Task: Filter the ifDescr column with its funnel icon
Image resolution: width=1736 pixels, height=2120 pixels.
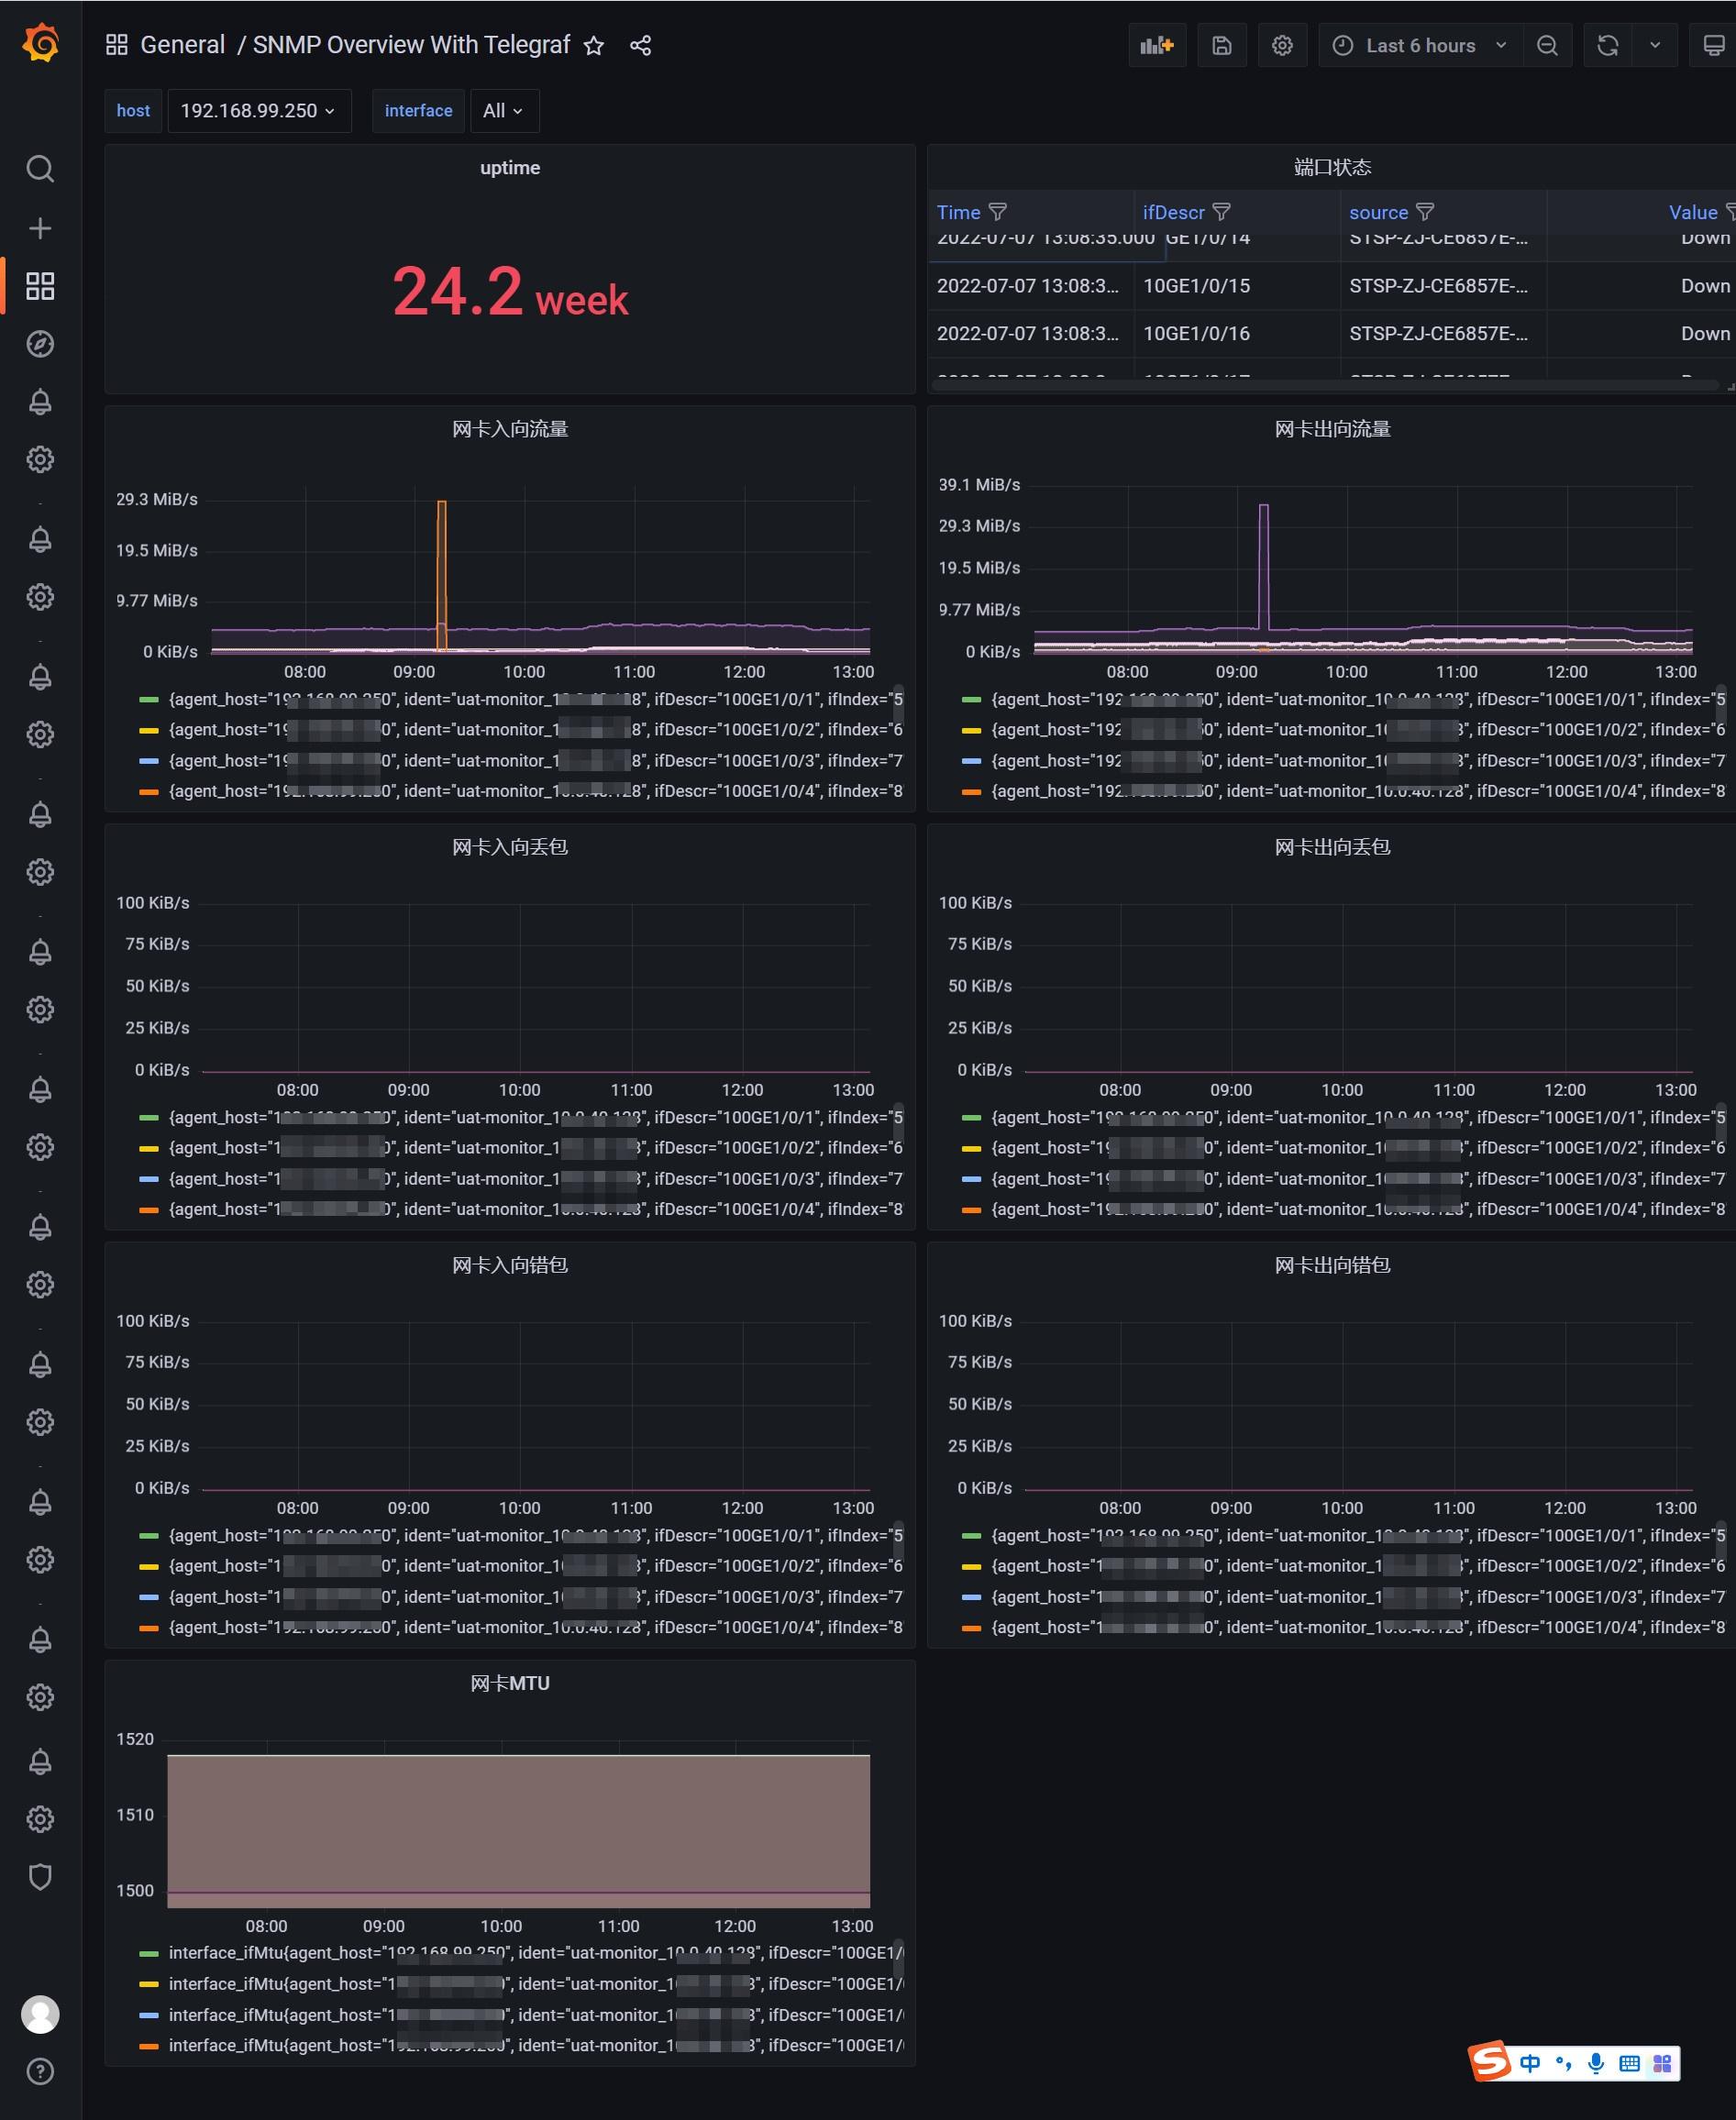Action: point(1221,212)
